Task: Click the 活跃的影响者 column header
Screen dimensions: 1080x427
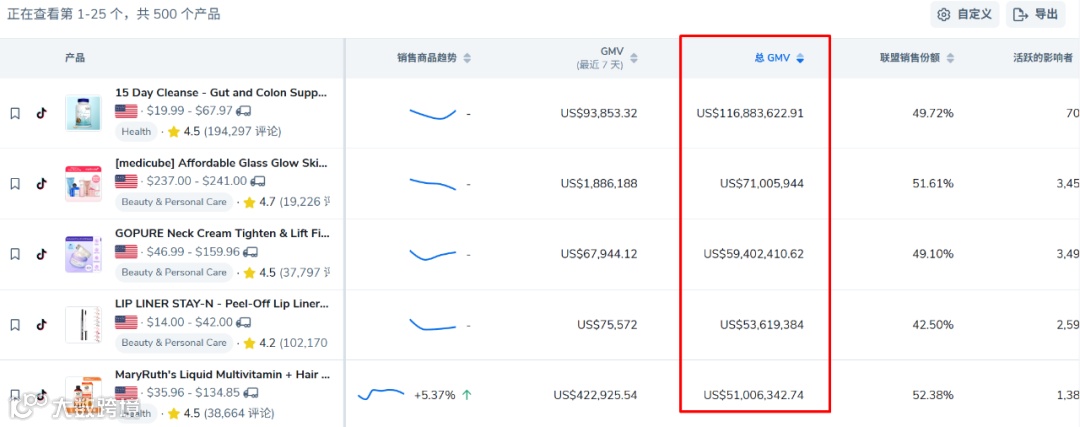Action: pos(1042,58)
